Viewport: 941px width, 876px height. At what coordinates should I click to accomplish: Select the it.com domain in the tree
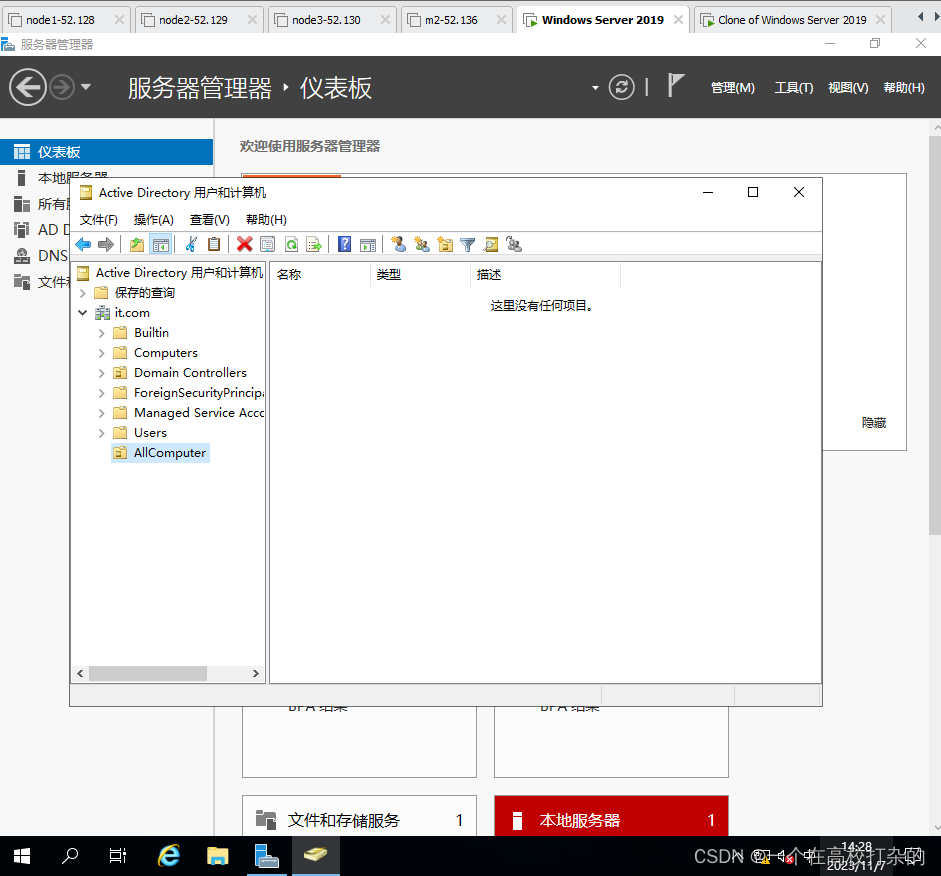coord(122,313)
